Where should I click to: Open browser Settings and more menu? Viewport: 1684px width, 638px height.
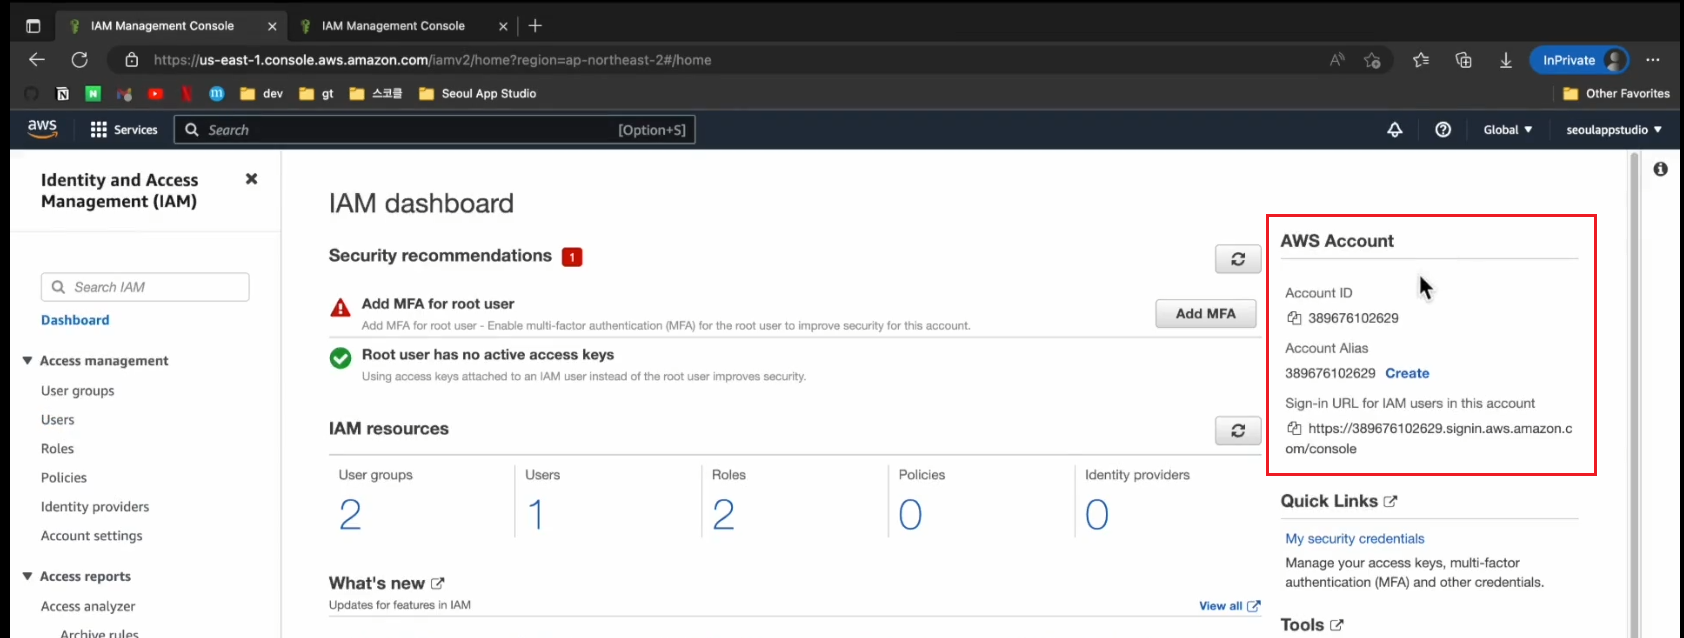[x=1653, y=60]
